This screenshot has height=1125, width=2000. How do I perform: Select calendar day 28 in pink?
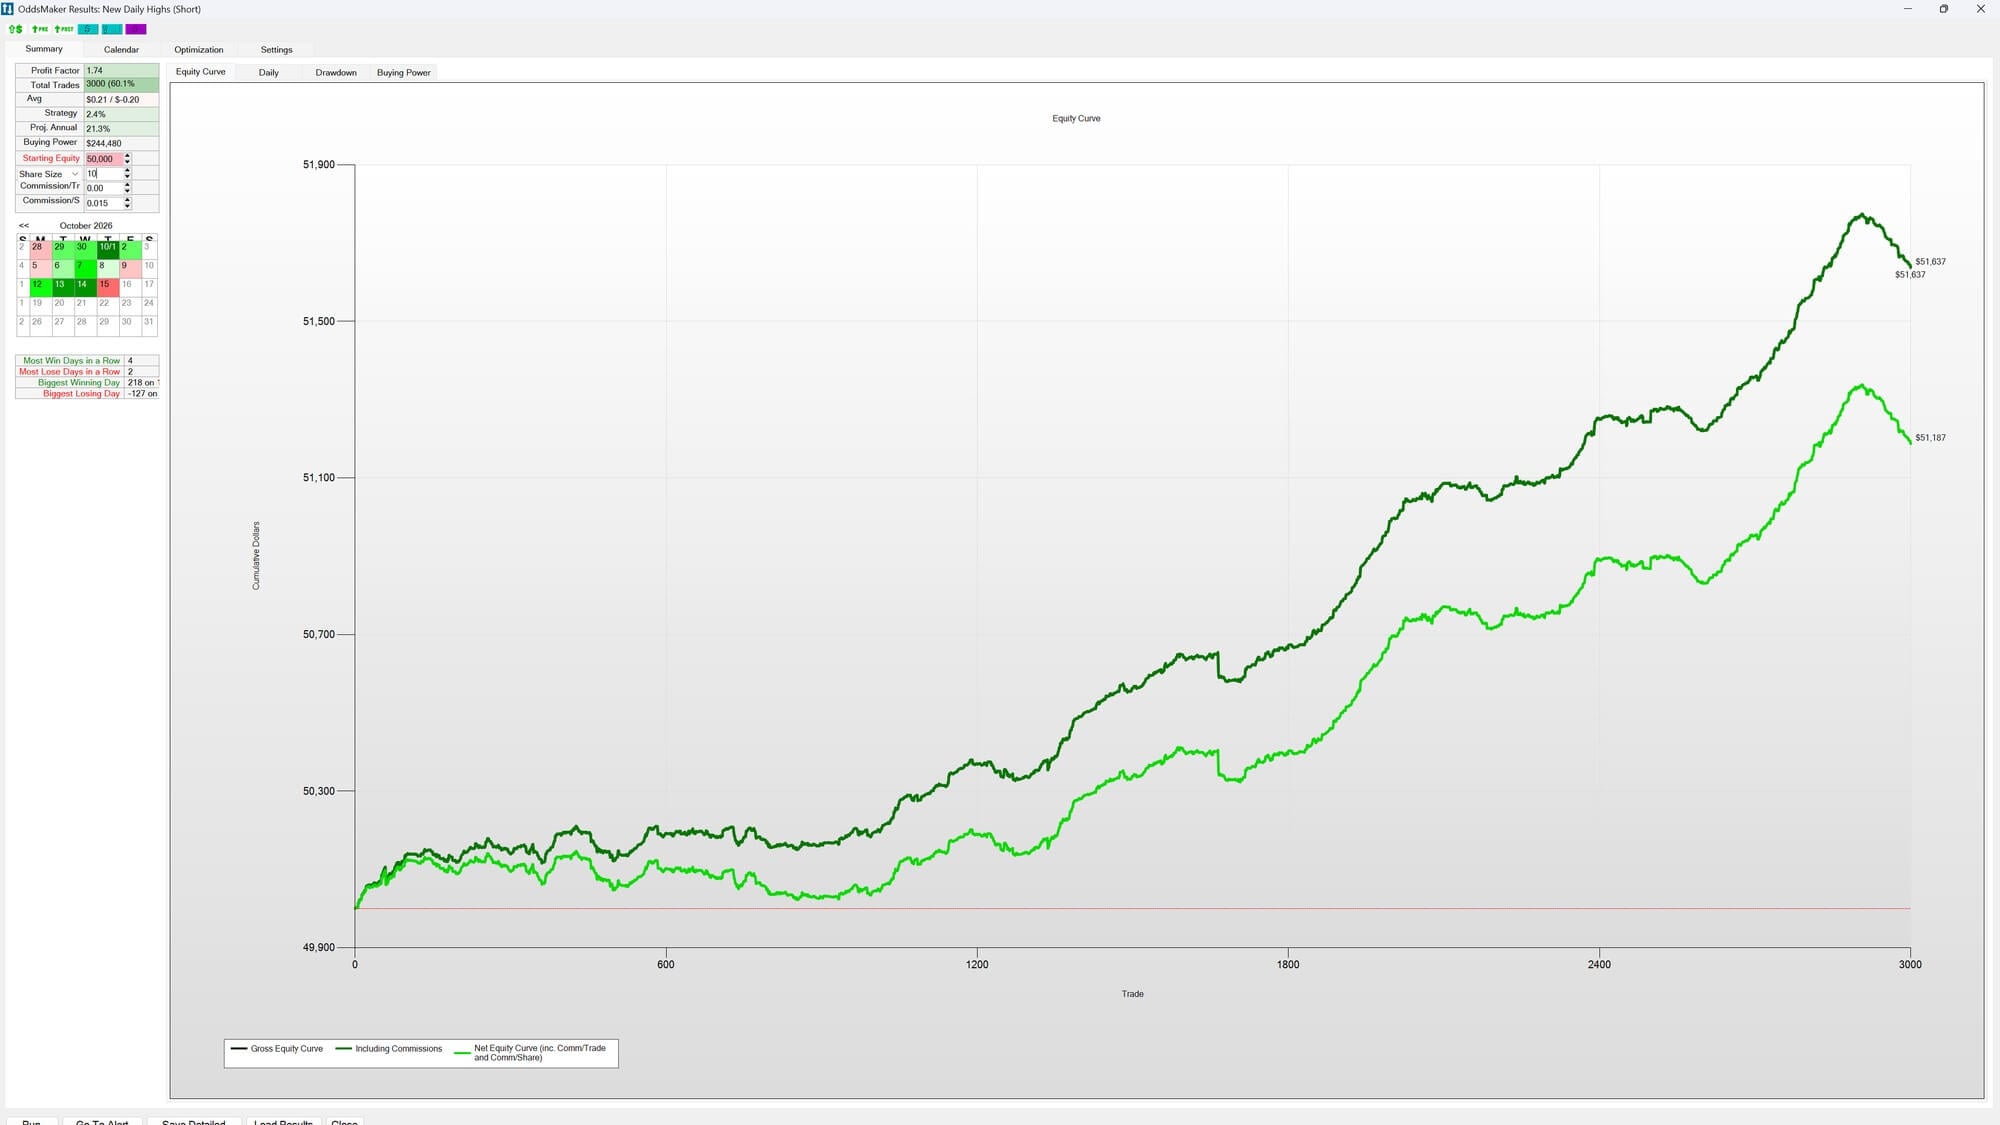pyautogui.click(x=40, y=250)
